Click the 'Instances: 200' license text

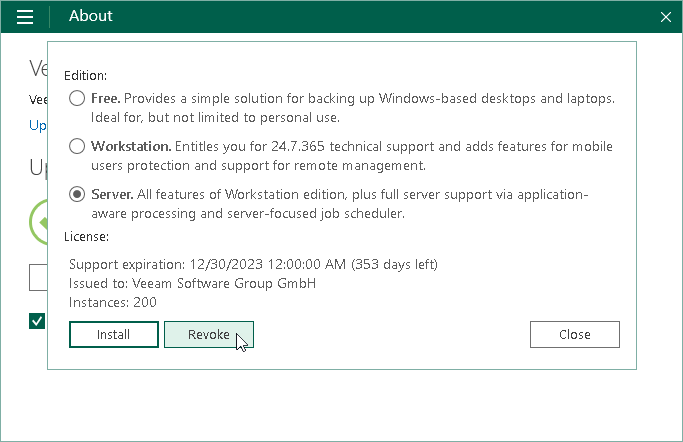[112, 302]
